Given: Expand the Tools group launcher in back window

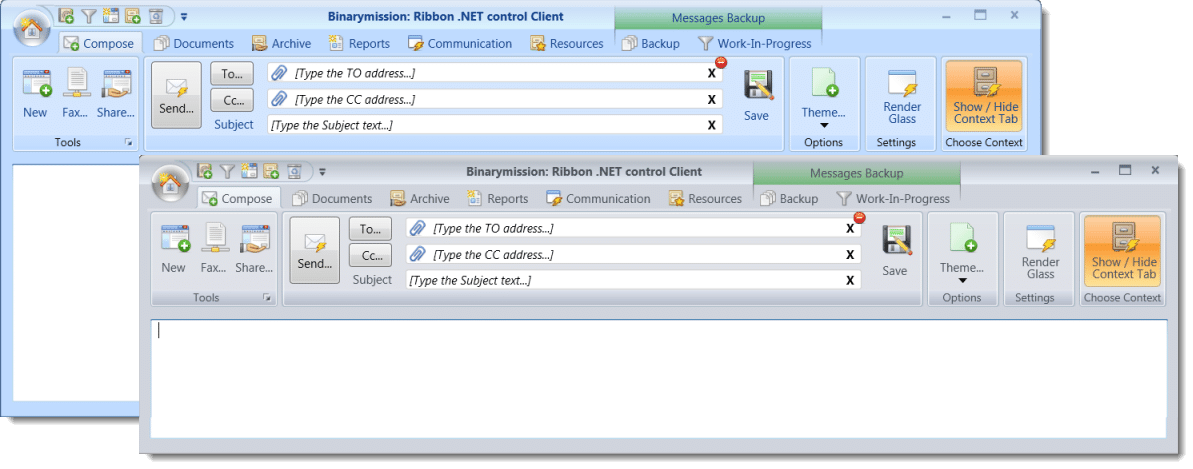Looking at the screenshot, I should point(129,142).
